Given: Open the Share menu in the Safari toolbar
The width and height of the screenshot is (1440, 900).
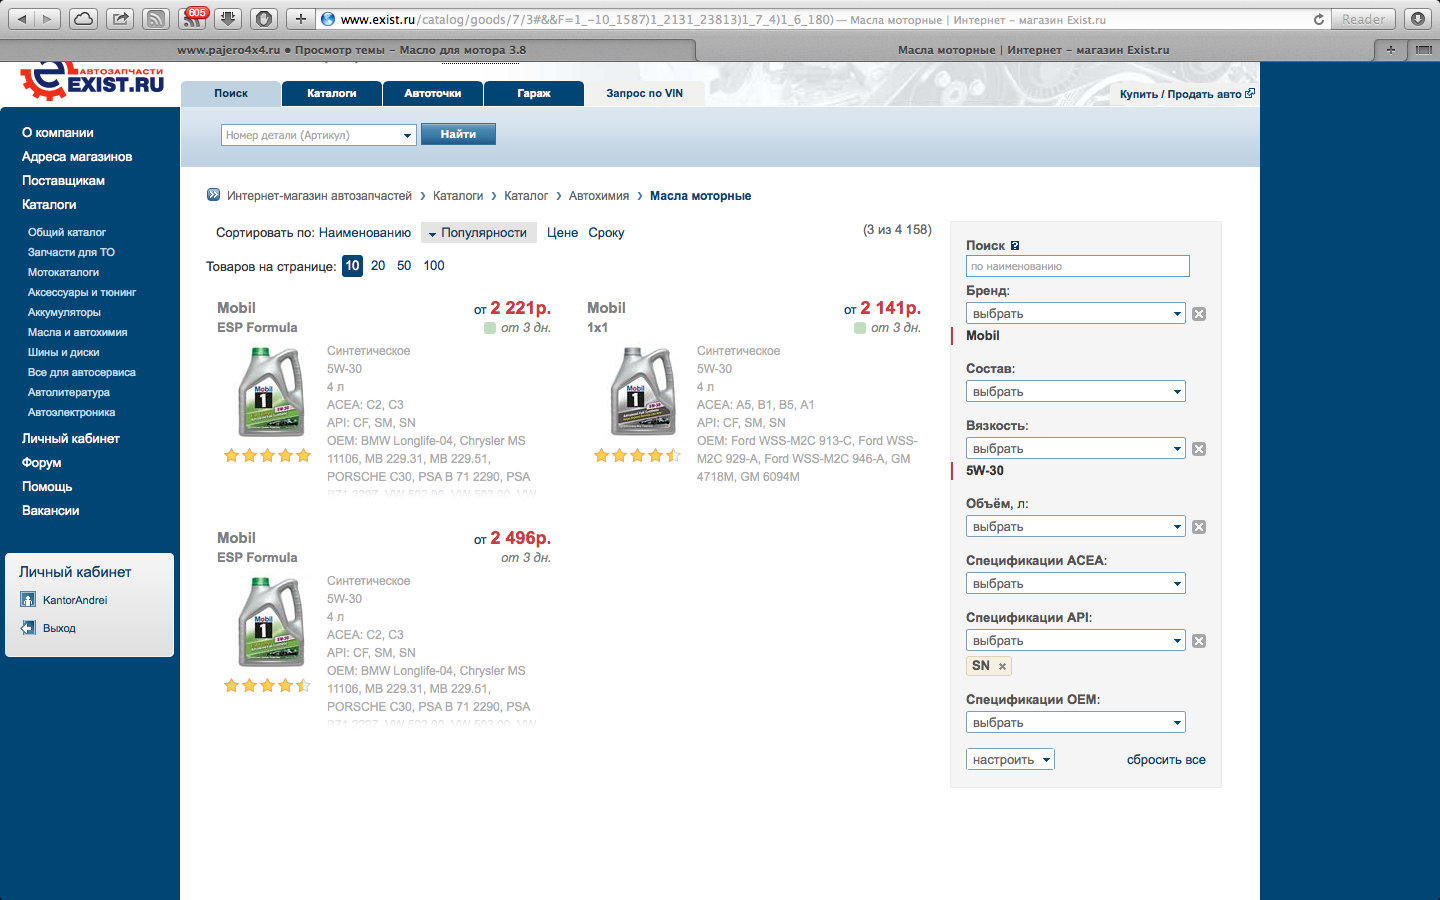Looking at the screenshot, I should point(120,19).
